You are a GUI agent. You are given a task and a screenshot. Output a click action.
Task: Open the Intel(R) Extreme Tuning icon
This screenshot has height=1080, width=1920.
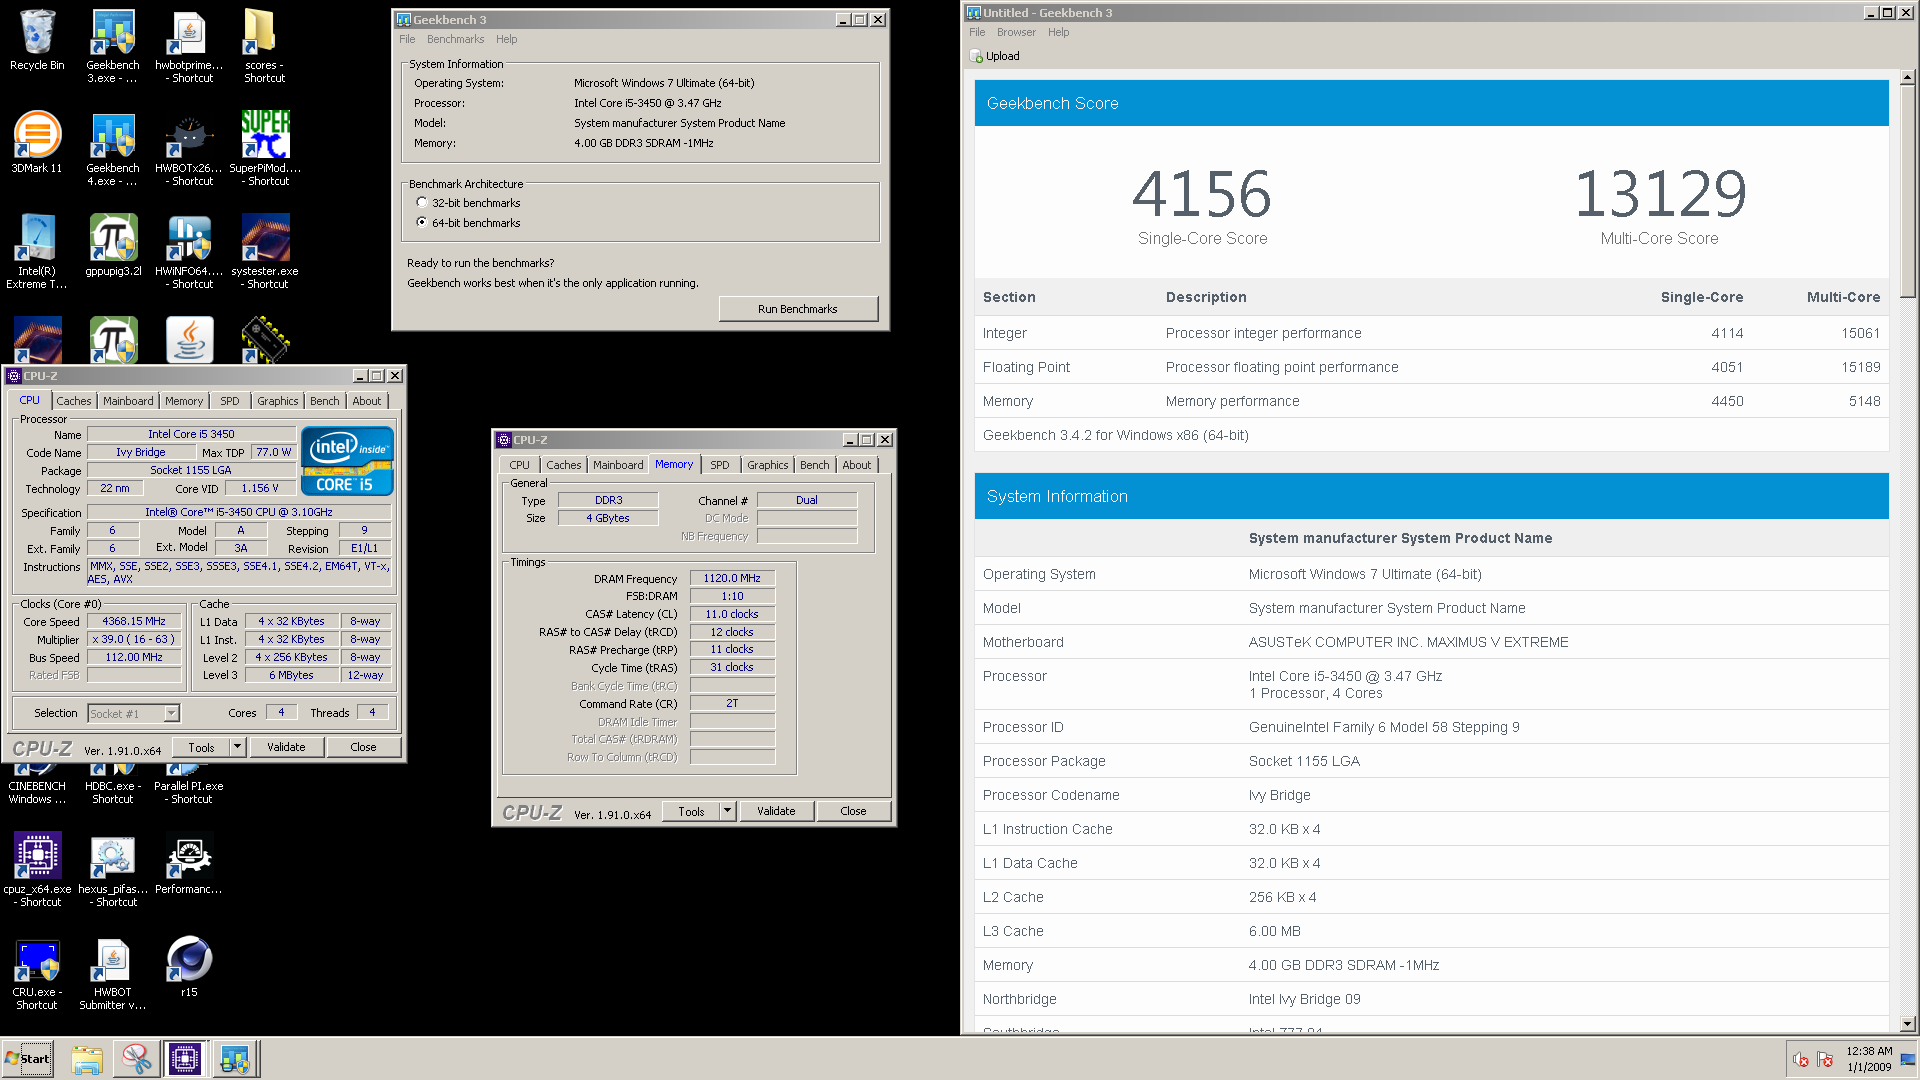37,251
